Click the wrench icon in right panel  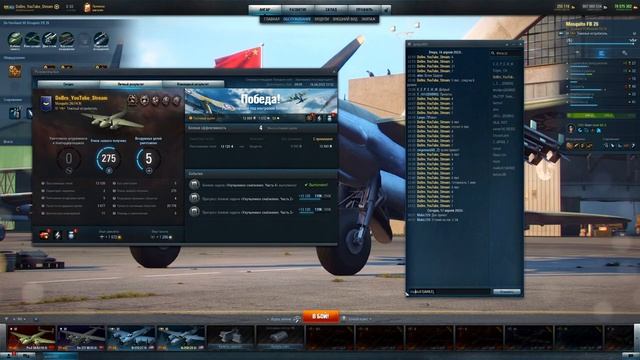point(625,53)
